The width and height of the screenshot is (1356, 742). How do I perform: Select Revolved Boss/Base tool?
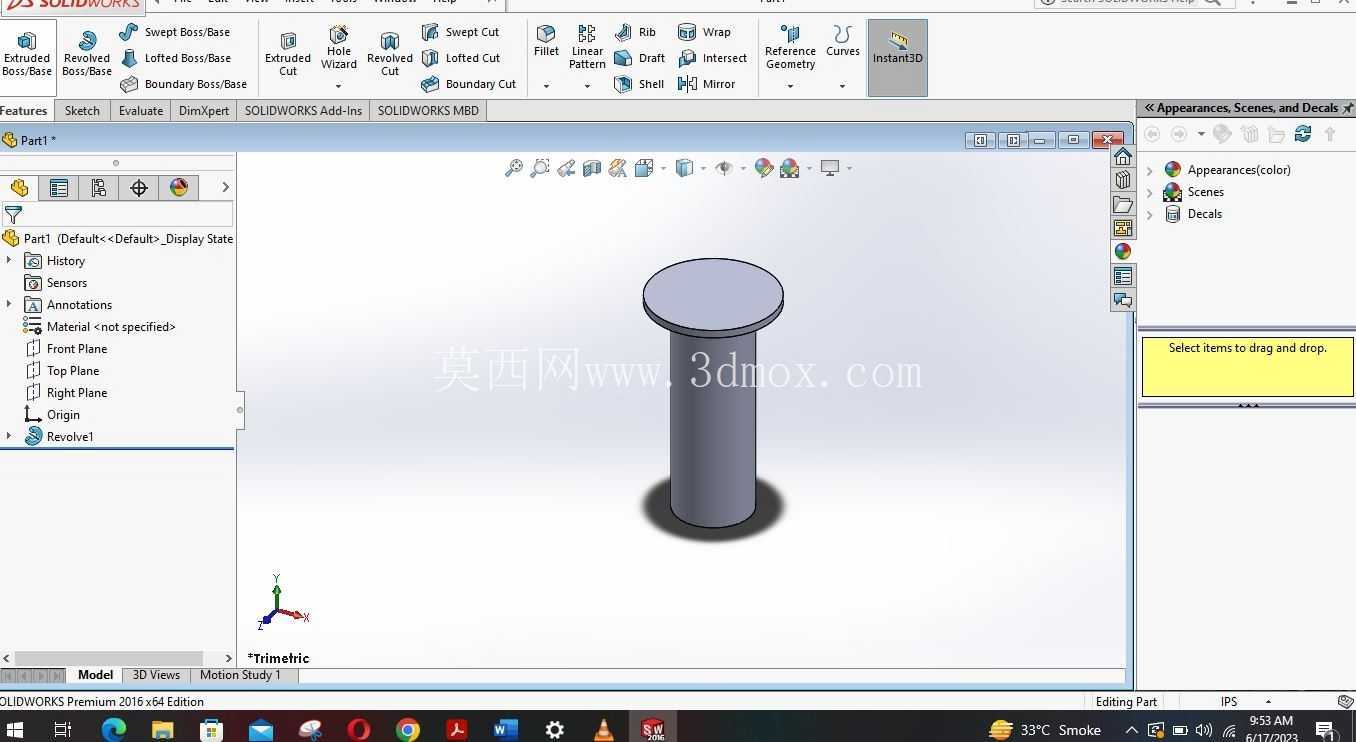(x=87, y=54)
